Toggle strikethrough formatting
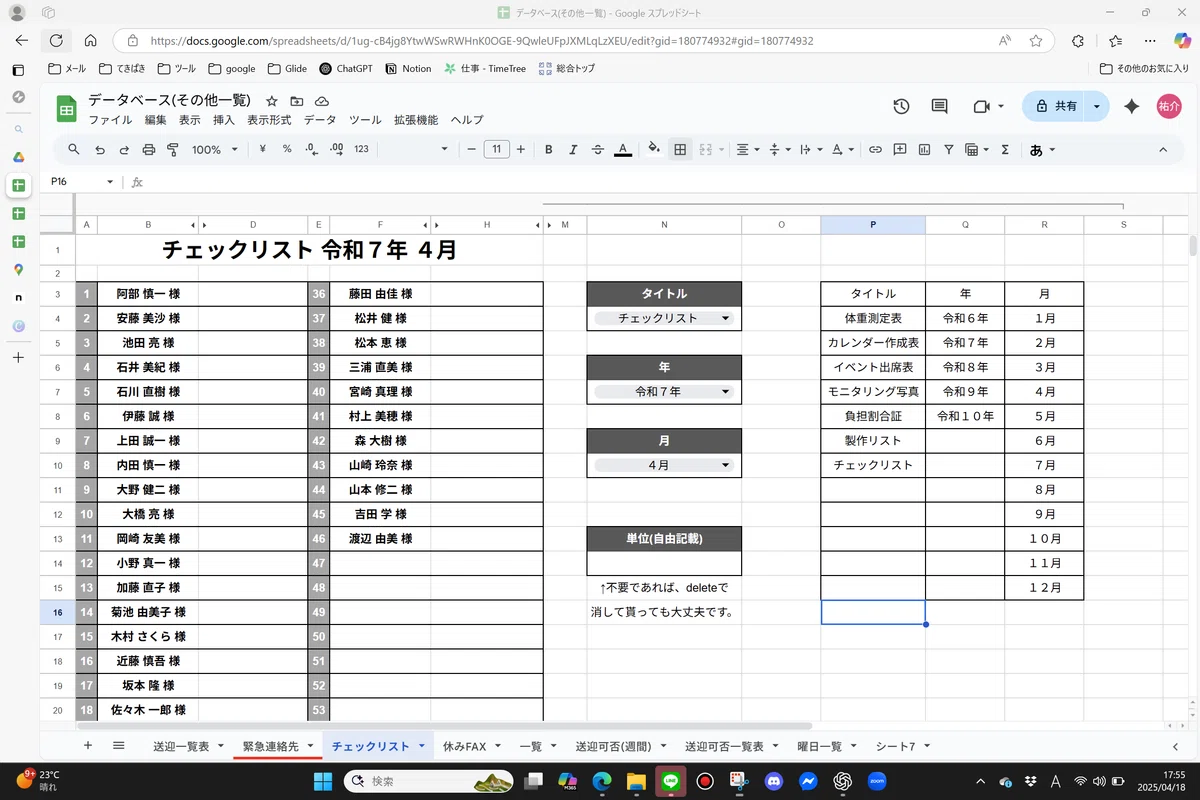The image size is (1200, 800). click(598, 150)
